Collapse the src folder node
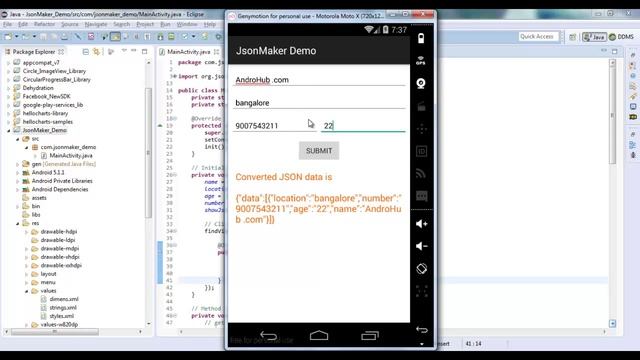 pos(18,139)
